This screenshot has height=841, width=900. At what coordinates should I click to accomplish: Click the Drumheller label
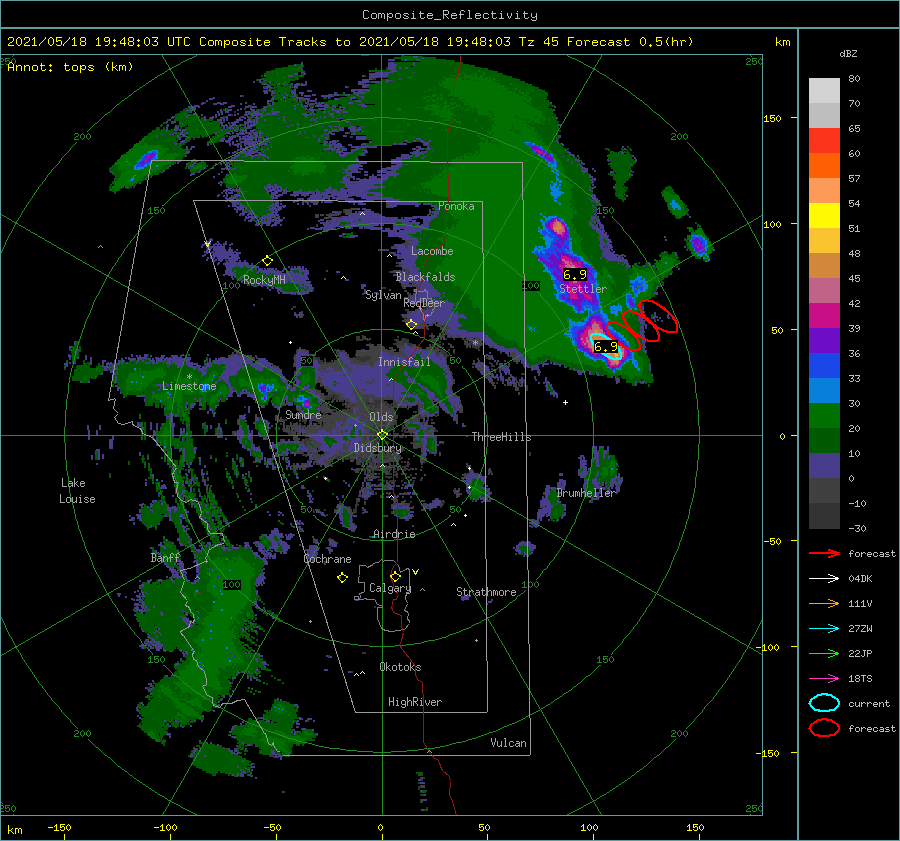(x=585, y=493)
